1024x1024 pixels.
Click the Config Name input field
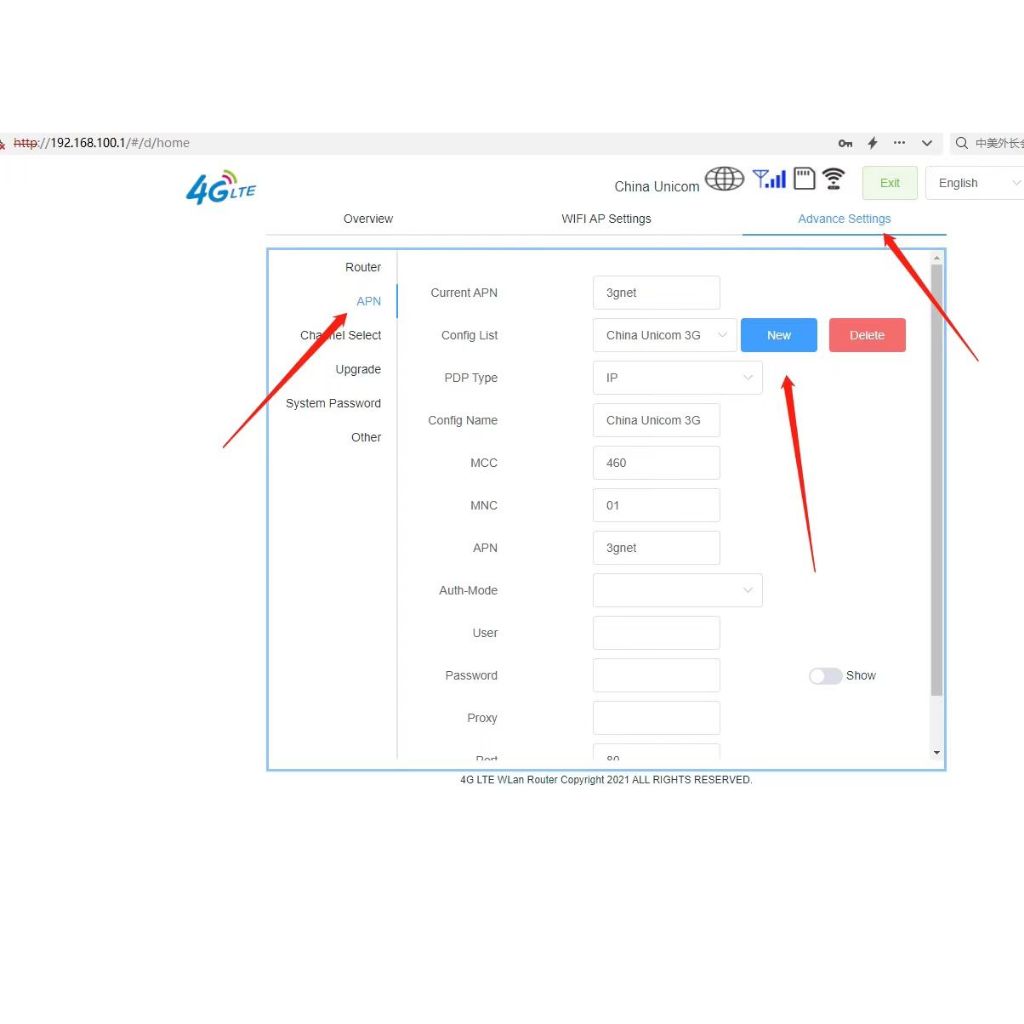(x=656, y=420)
